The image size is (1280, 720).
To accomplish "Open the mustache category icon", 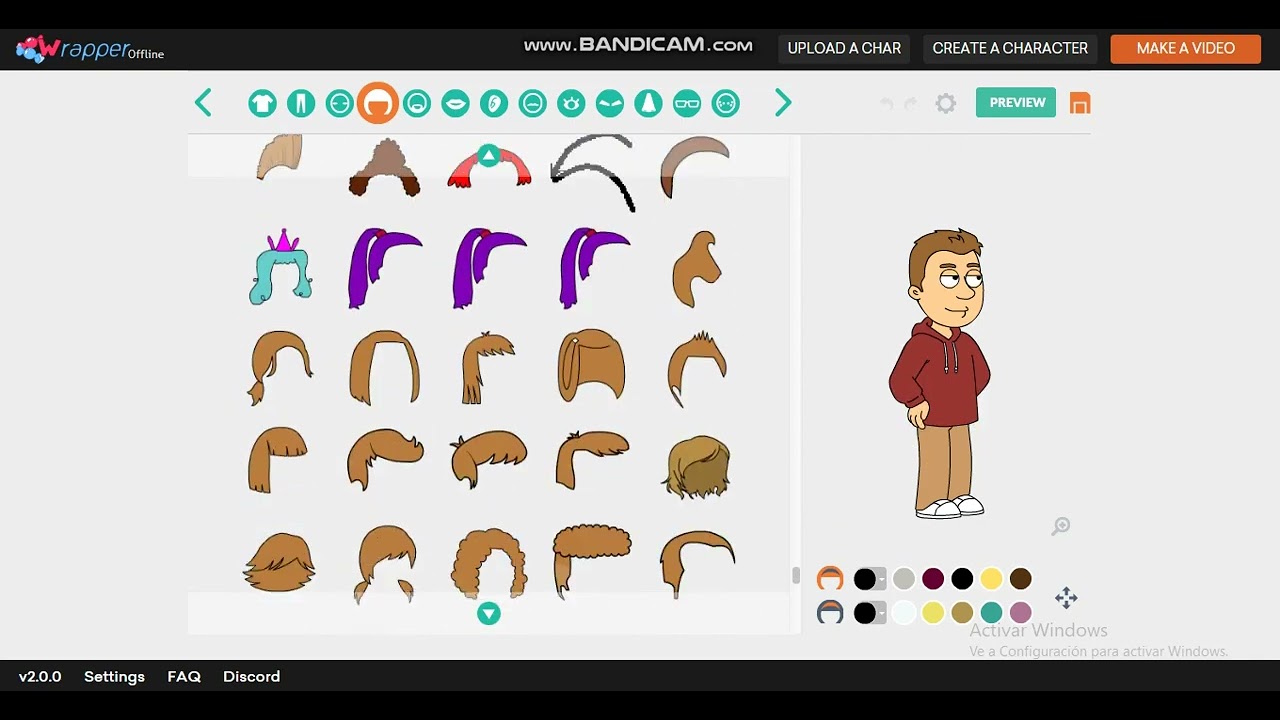I will tap(533, 103).
